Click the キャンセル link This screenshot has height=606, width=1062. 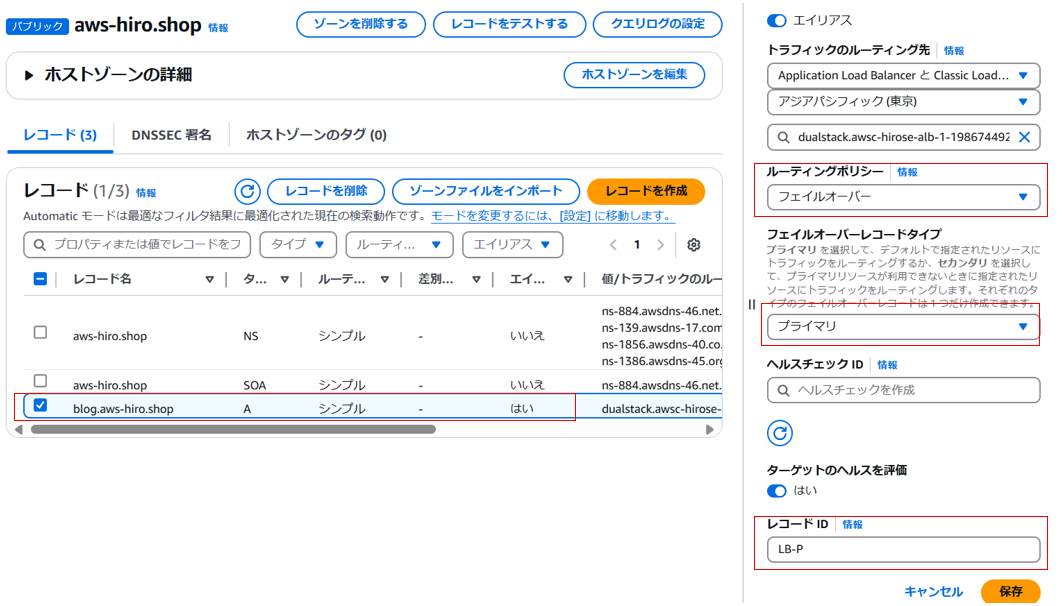coord(933,591)
